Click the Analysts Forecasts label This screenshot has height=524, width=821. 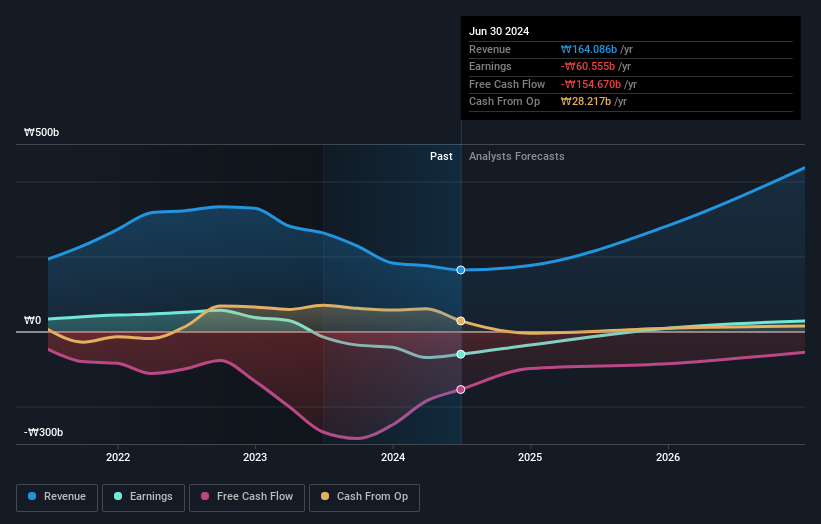517,157
